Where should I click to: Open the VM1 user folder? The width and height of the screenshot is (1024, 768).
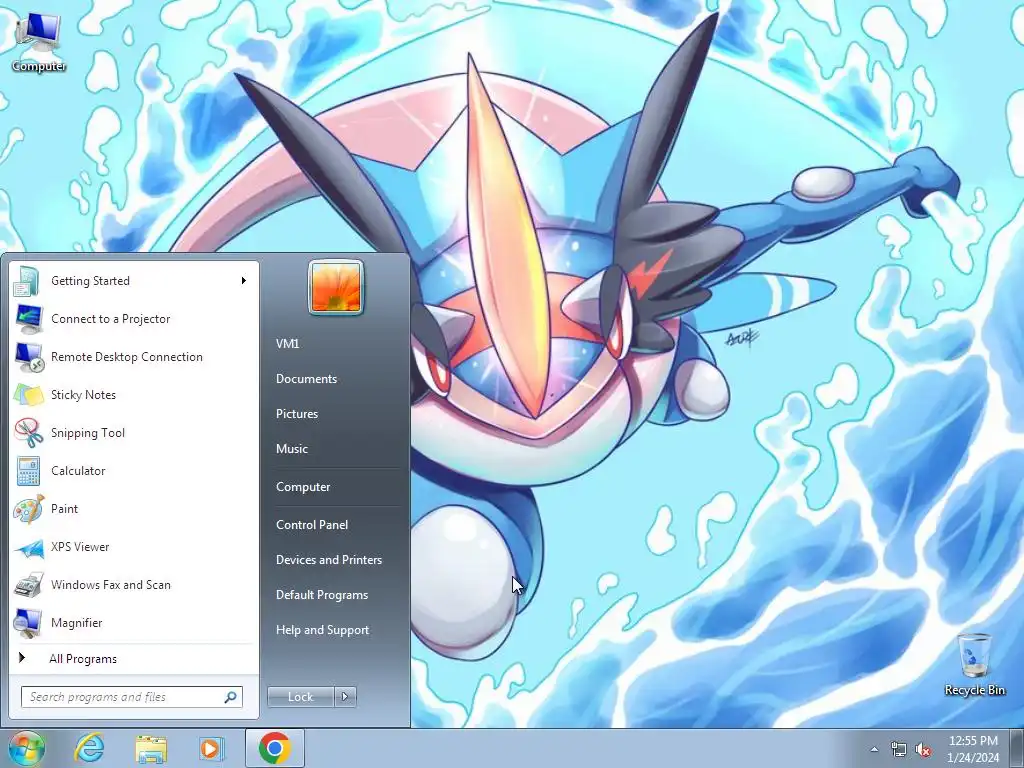click(287, 344)
